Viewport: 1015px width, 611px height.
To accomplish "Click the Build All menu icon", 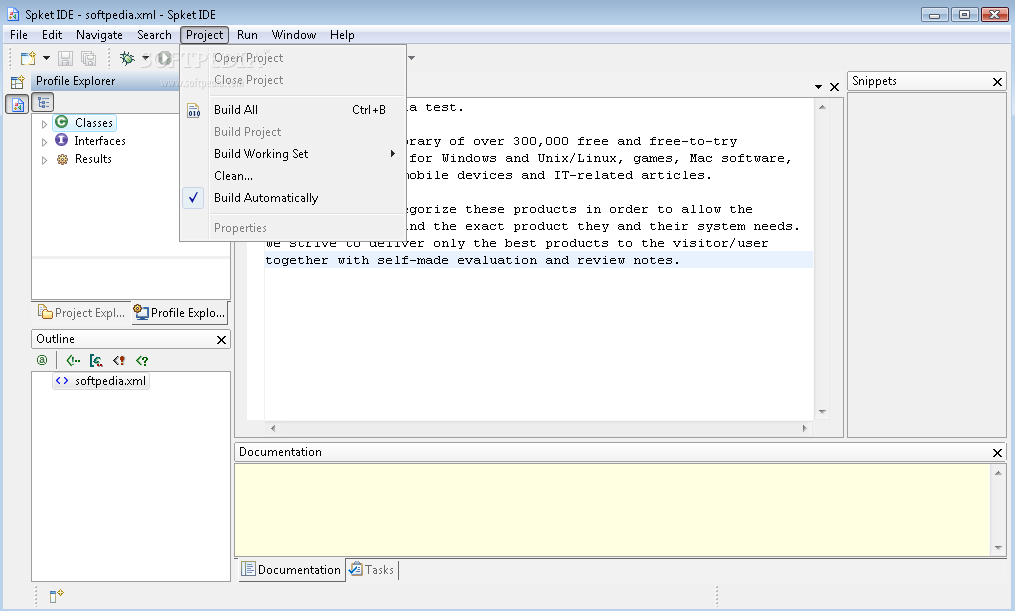I will pos(194,111).
